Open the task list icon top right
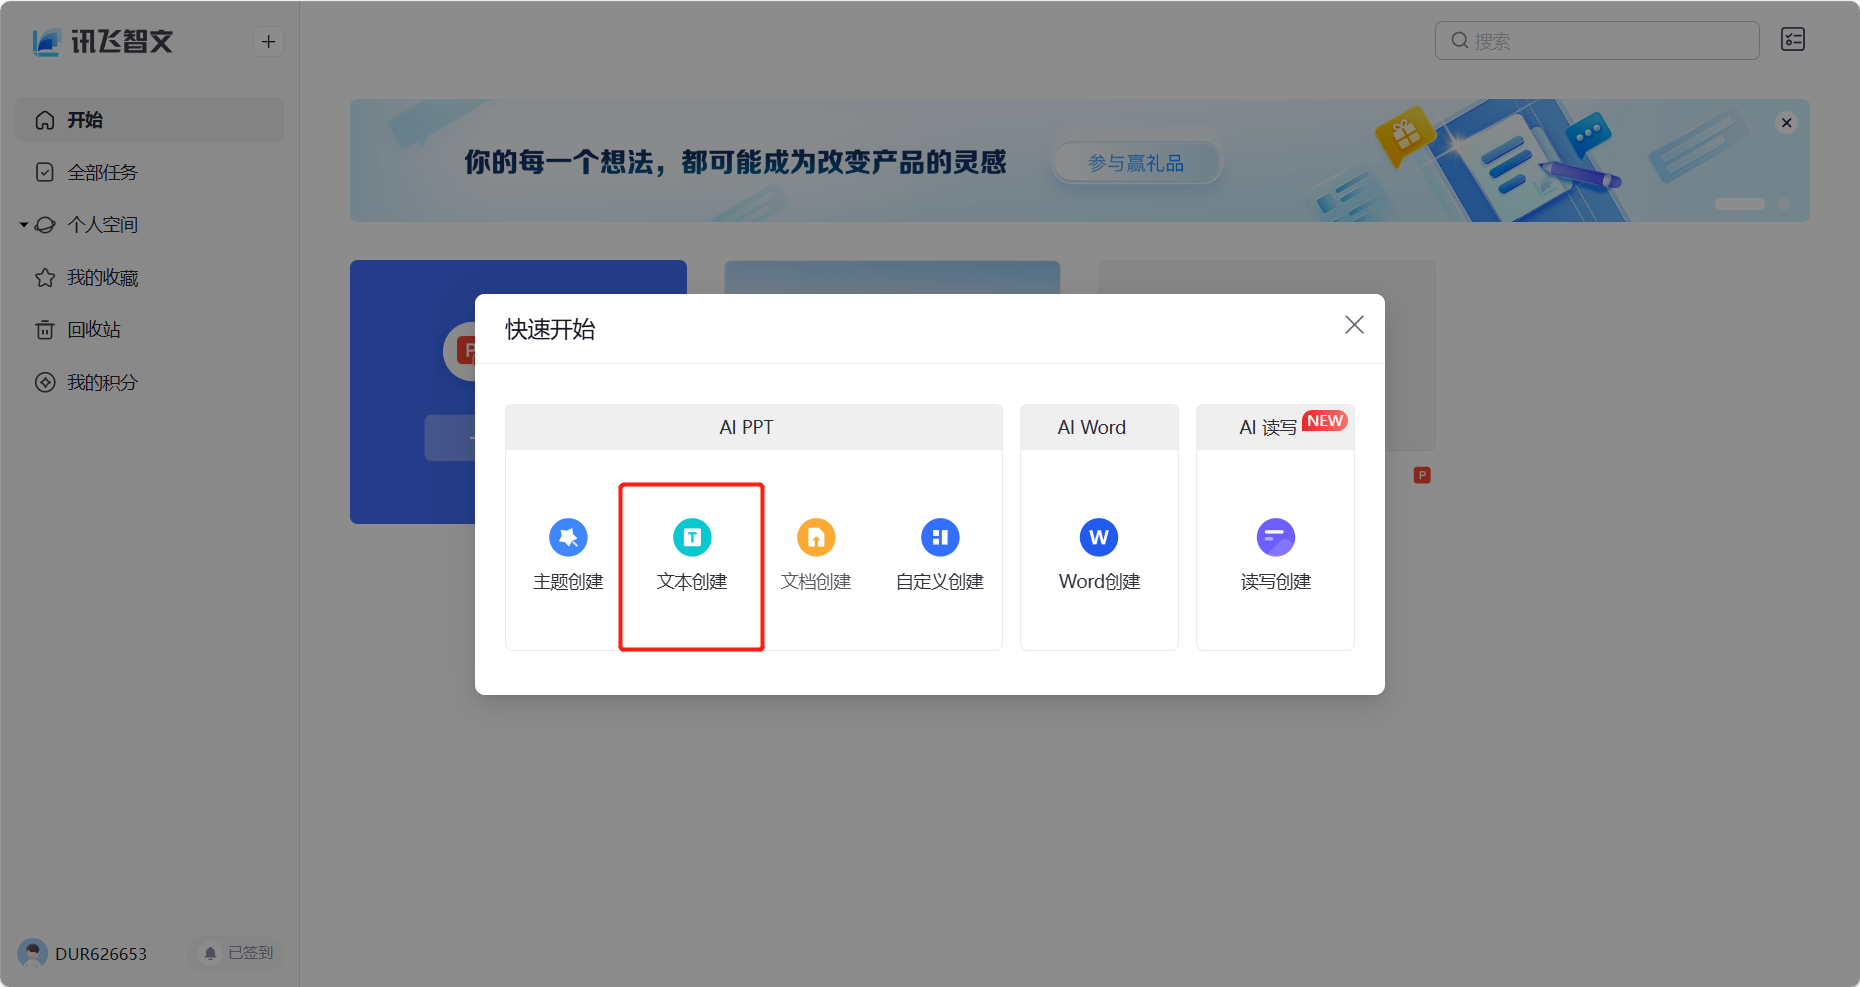Image resolution: width=1860 pixels, height=987 pixels. (1793, 40)
